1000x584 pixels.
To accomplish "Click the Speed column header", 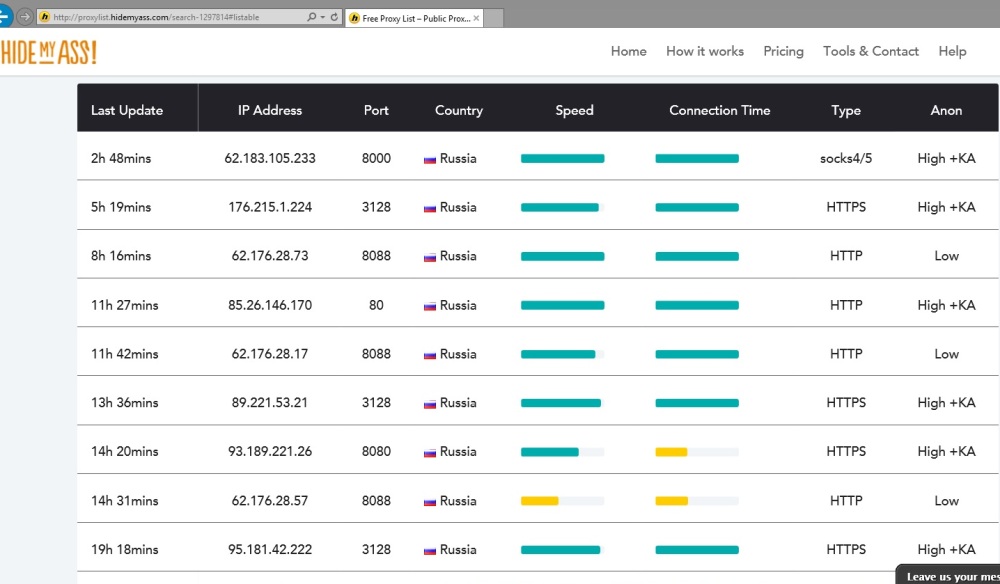I will (574, 110).
